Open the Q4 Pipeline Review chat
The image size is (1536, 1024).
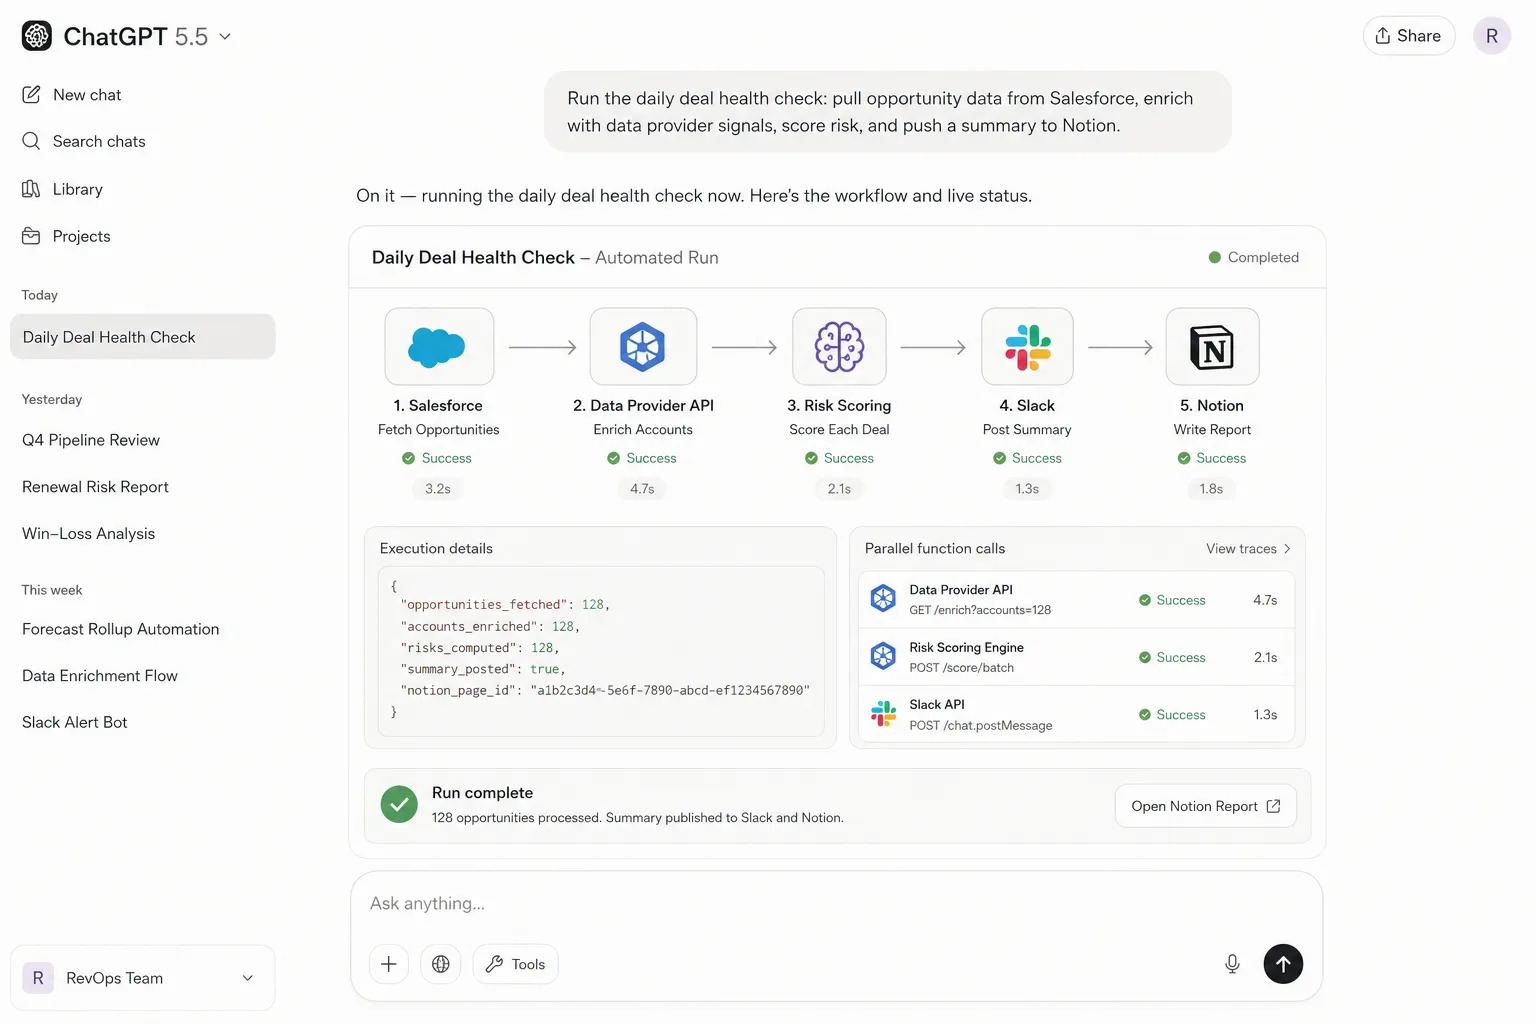[91, 440]
